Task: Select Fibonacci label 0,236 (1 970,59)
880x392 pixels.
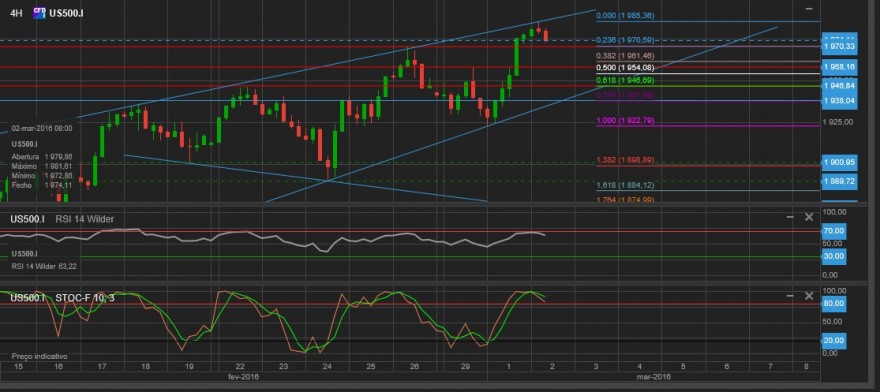Action: pyautogui.click(x=625, y=40)
